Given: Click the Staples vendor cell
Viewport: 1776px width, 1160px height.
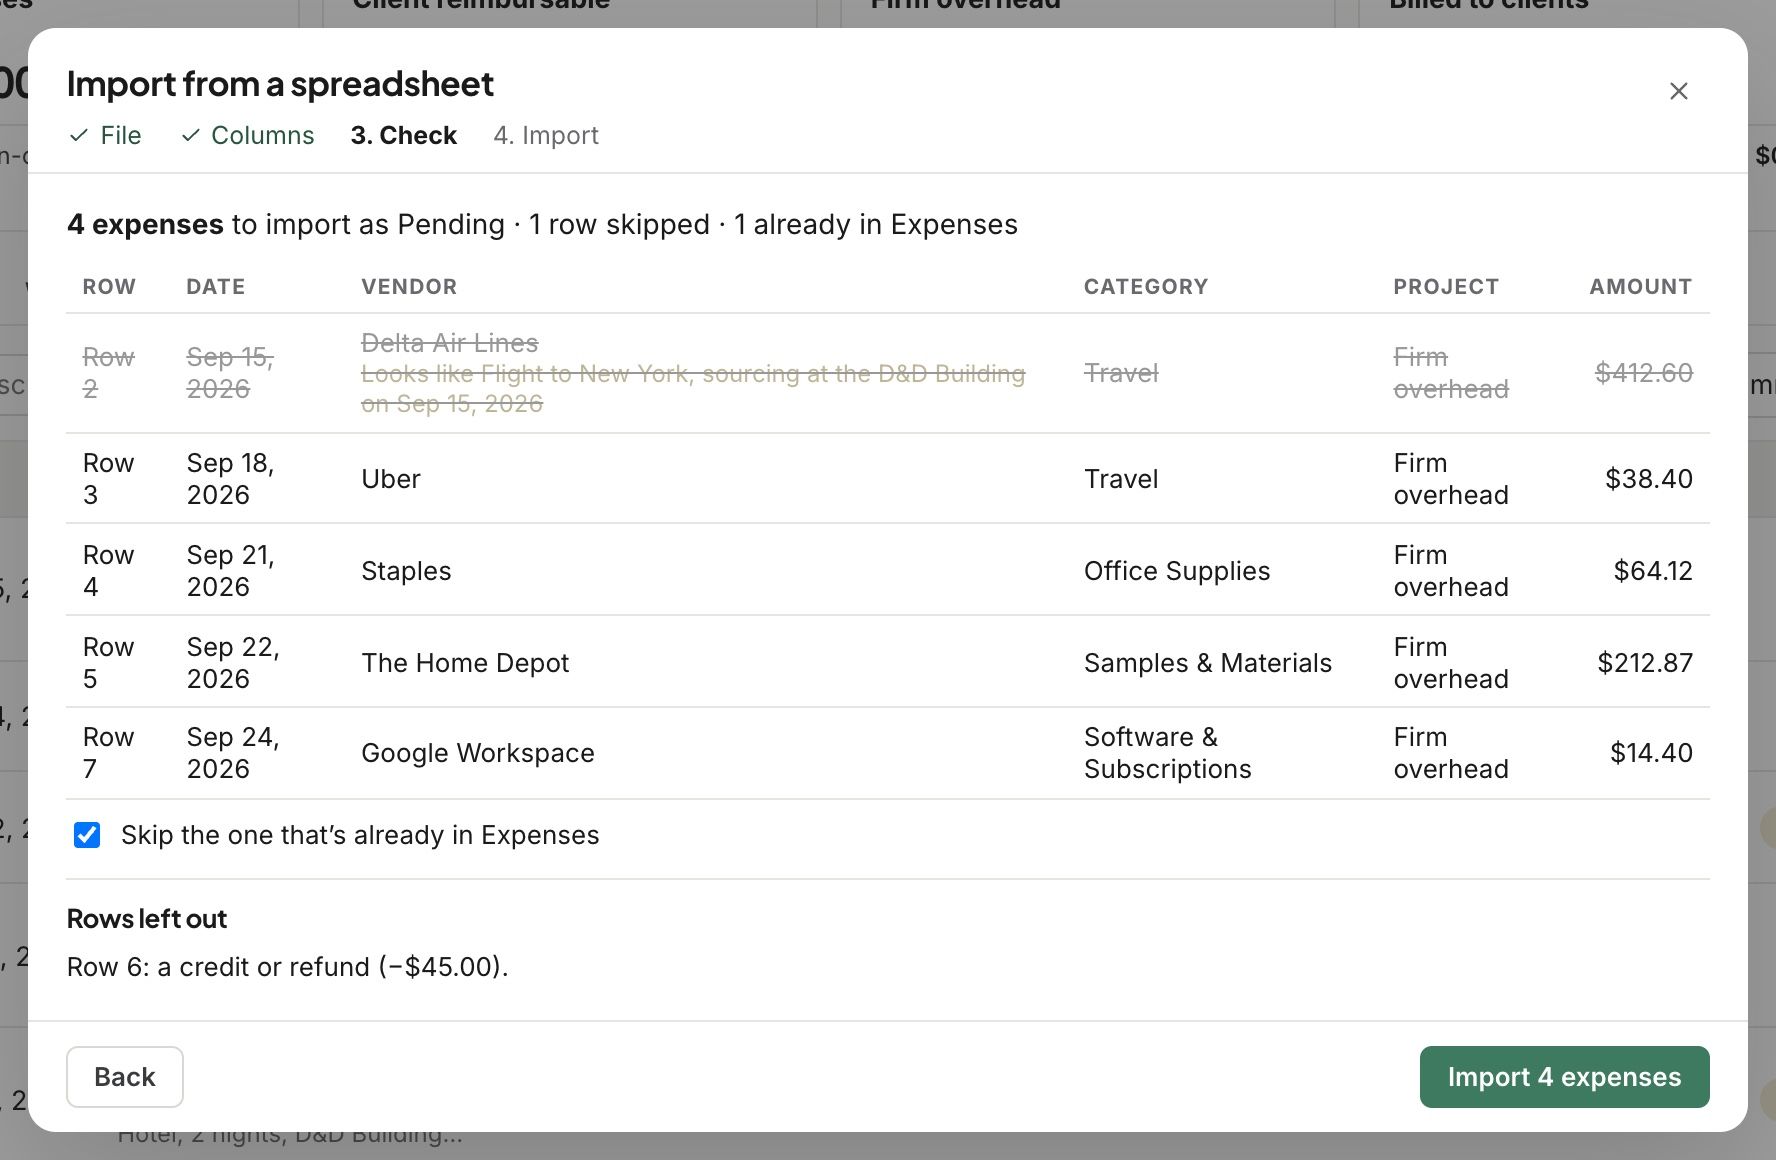Looking at the screenshot, I should pyautogui.click(x=406, y=571).
